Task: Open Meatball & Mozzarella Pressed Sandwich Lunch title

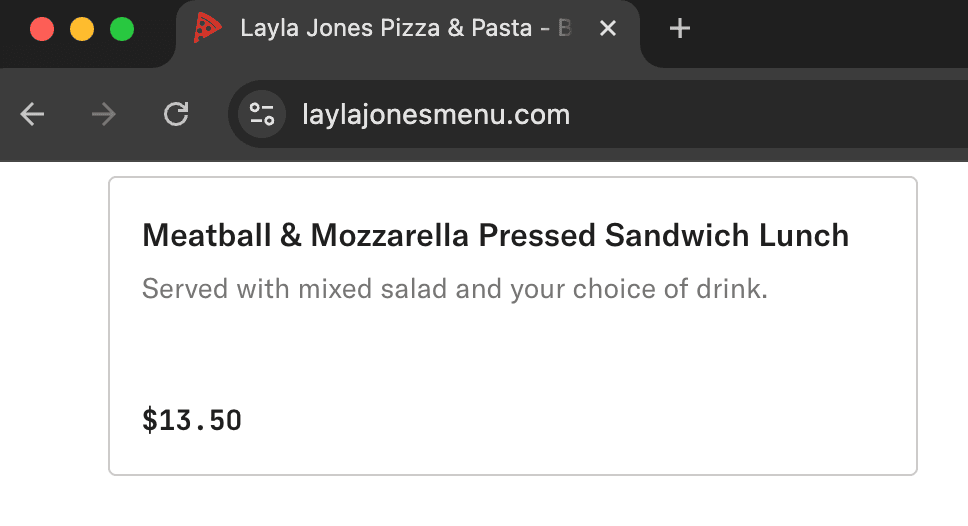Action: click(495, 236)
